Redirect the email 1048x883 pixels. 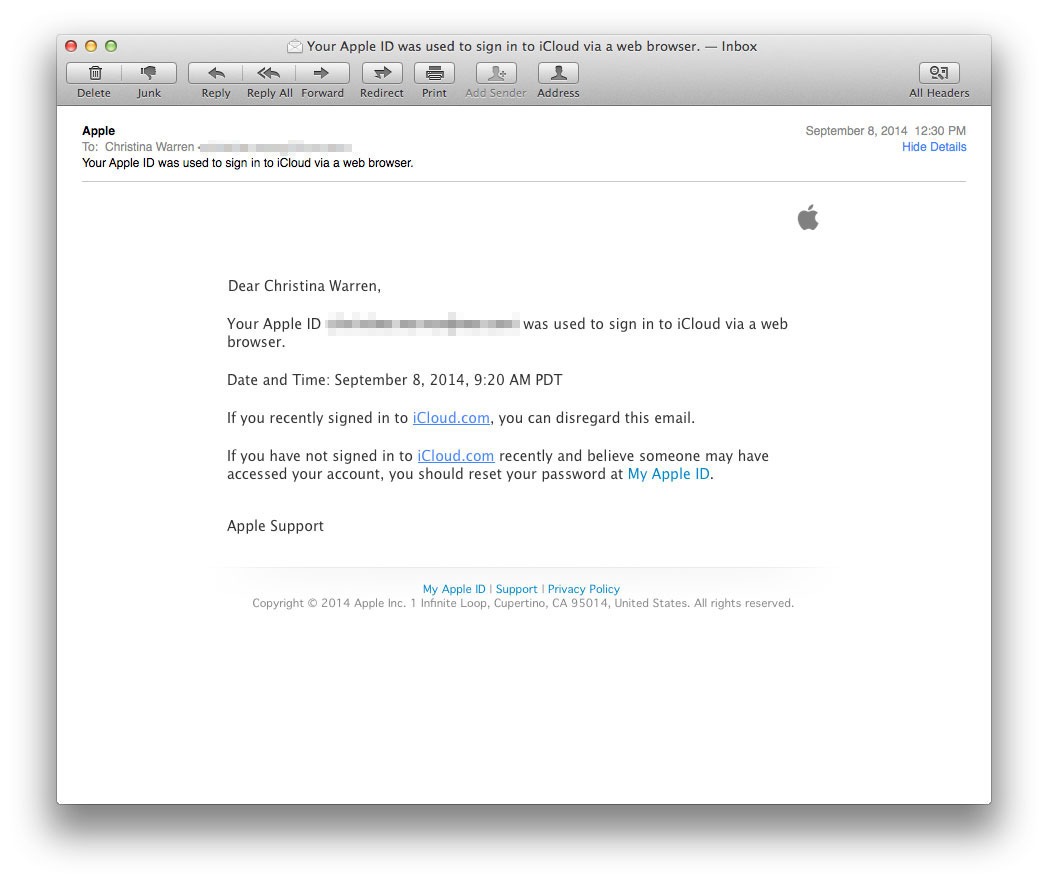382,73
